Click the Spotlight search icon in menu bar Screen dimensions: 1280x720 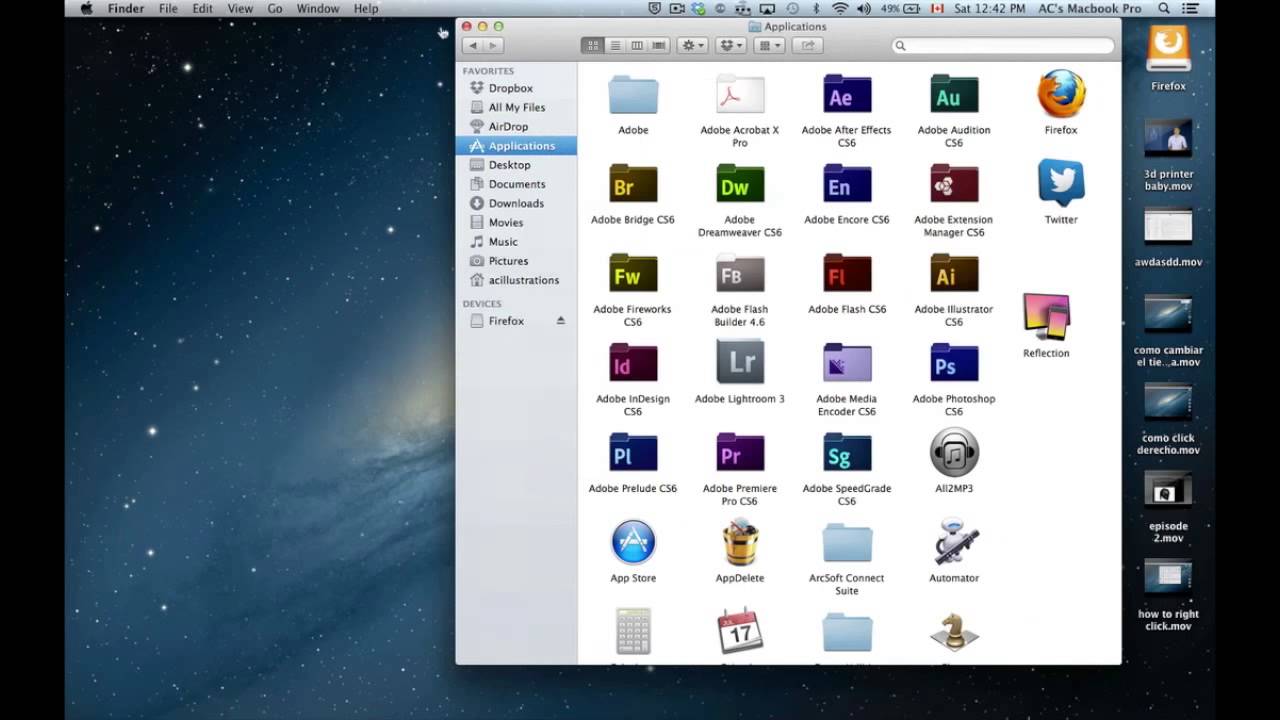tap(1164, 8)
